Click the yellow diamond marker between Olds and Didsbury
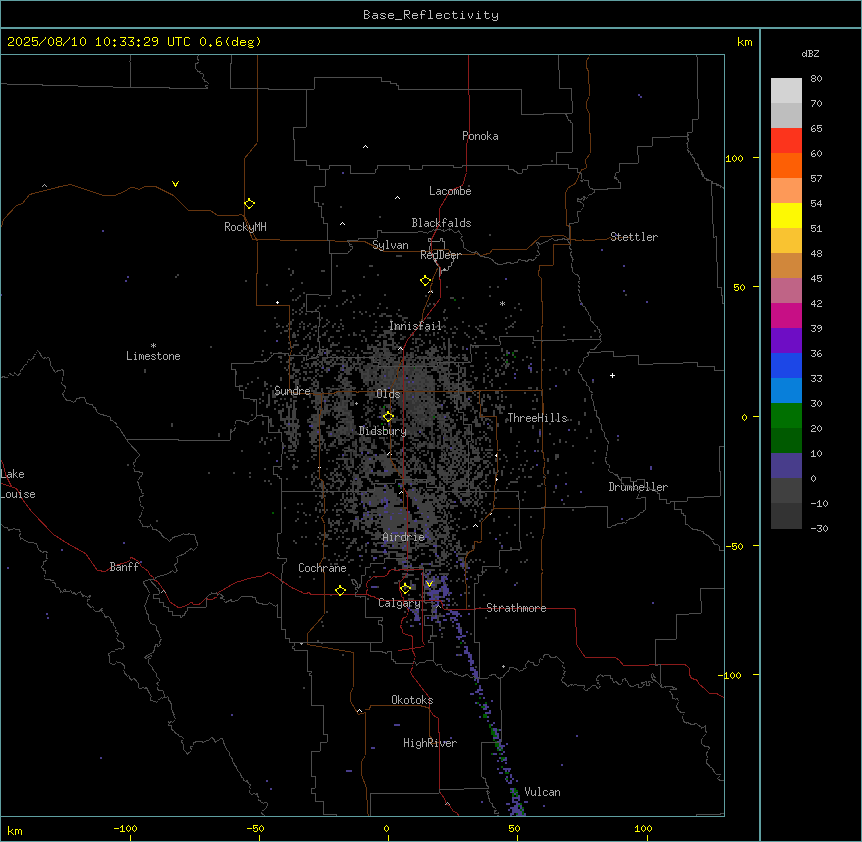This screenshot has width=862, height=842. (388, 417)
